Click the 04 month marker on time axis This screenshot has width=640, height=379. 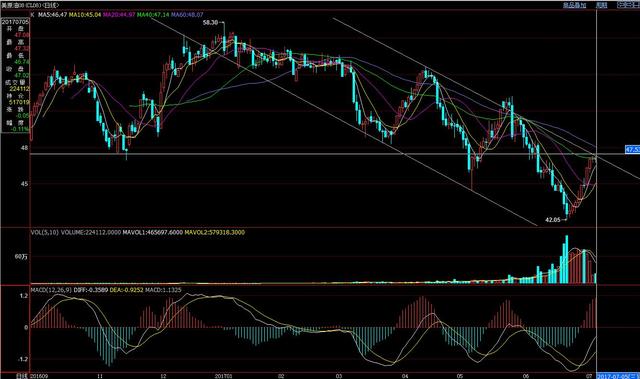click(x=405, y=376)
